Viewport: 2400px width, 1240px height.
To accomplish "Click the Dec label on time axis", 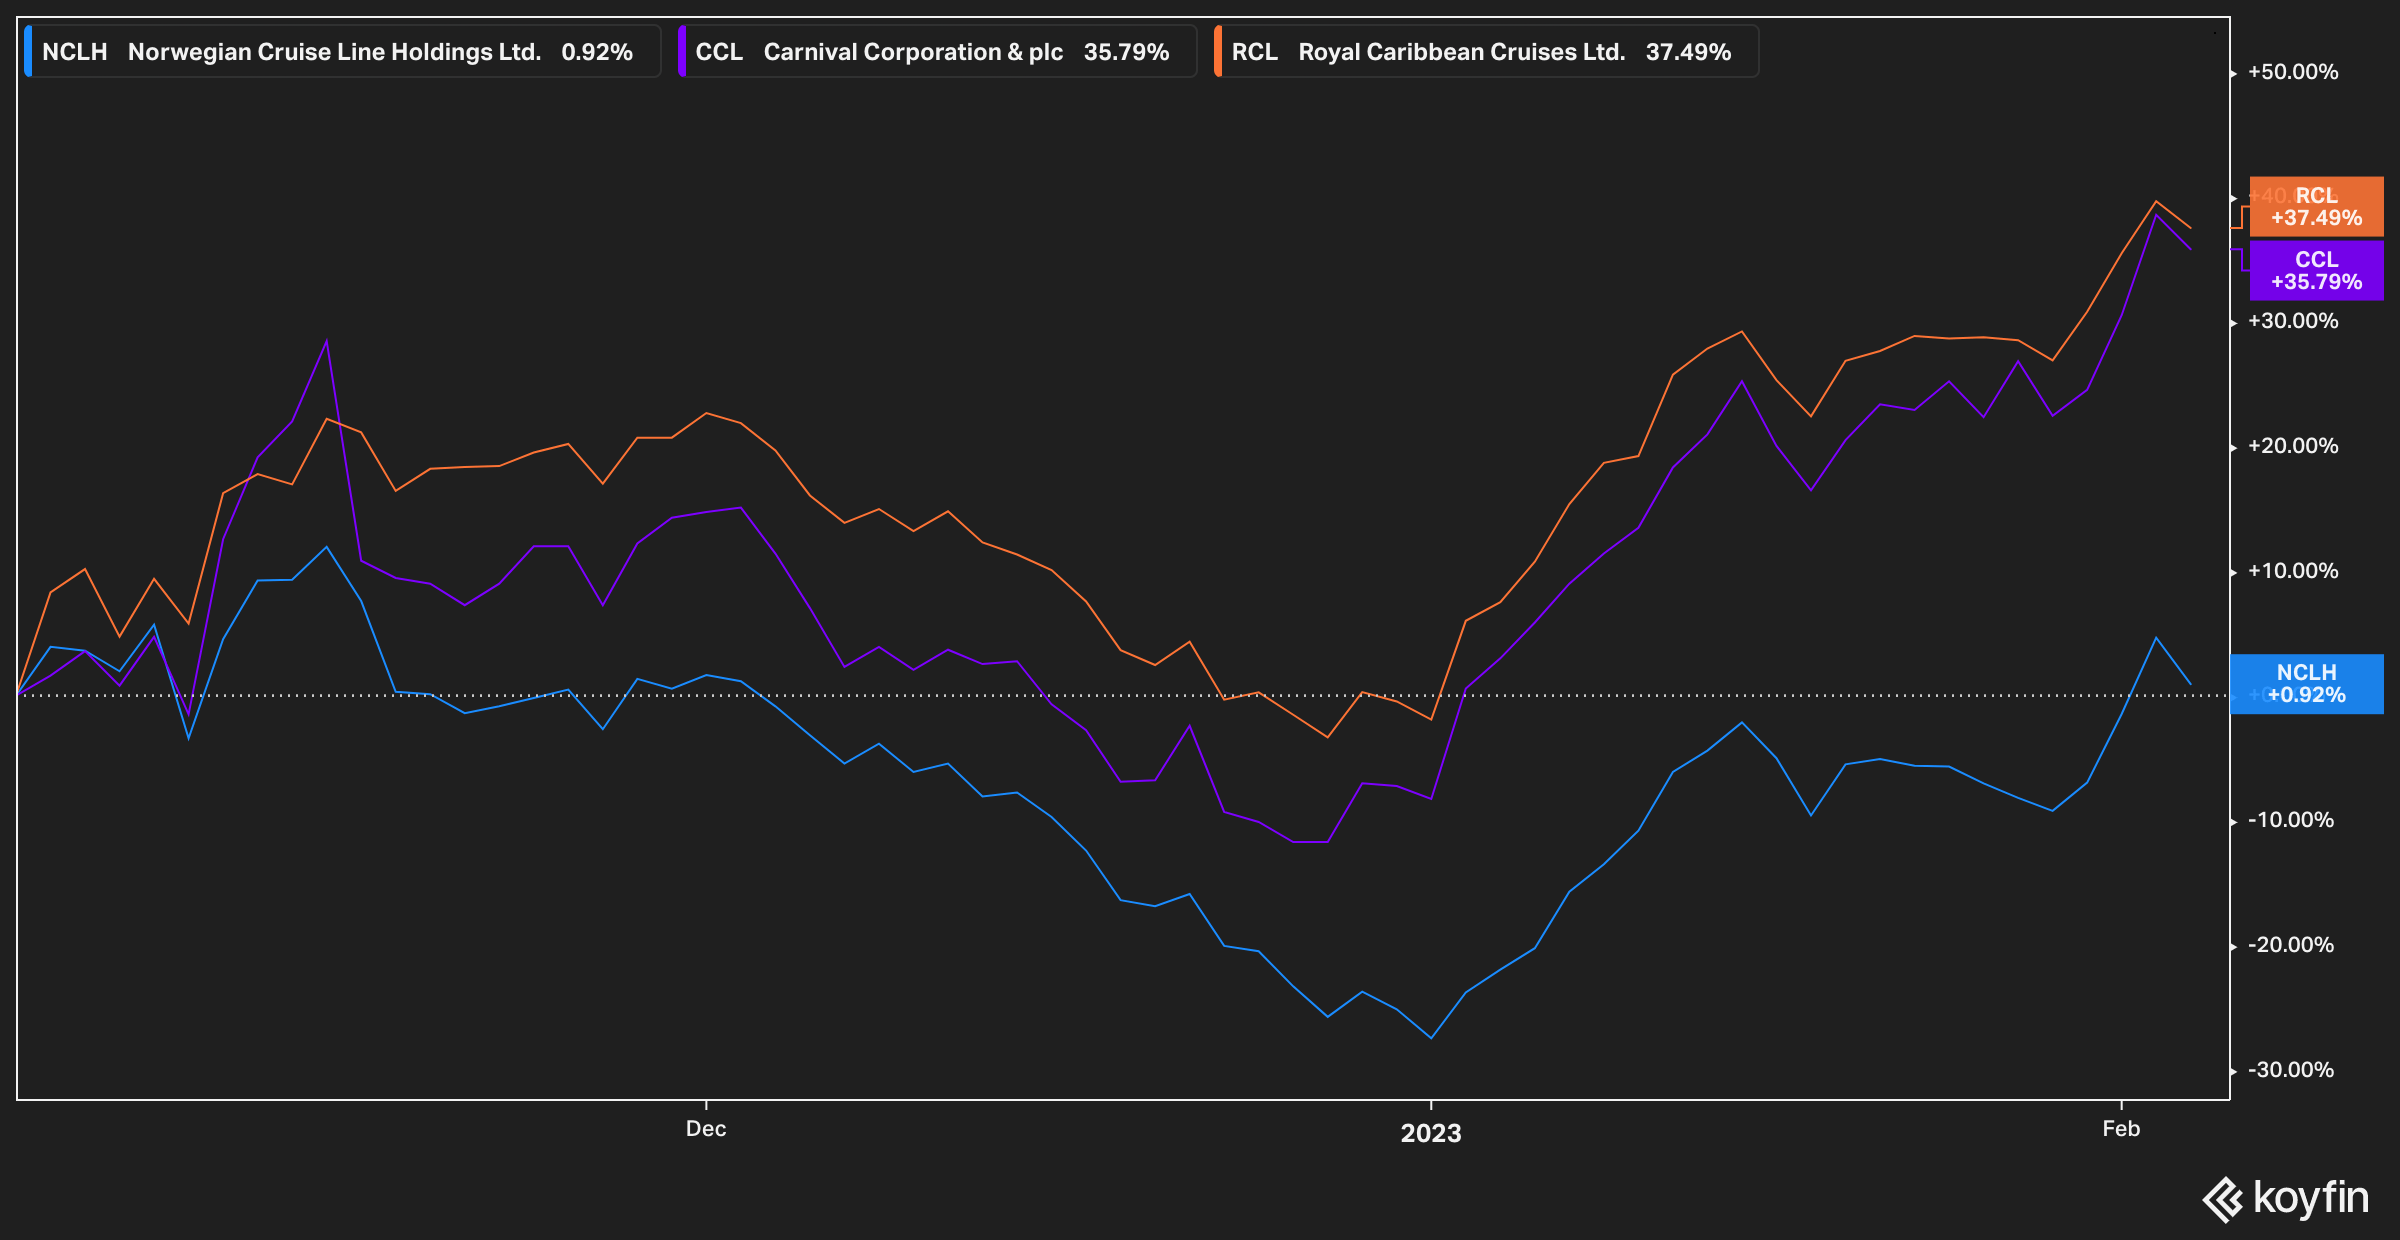I will 706,1129.
